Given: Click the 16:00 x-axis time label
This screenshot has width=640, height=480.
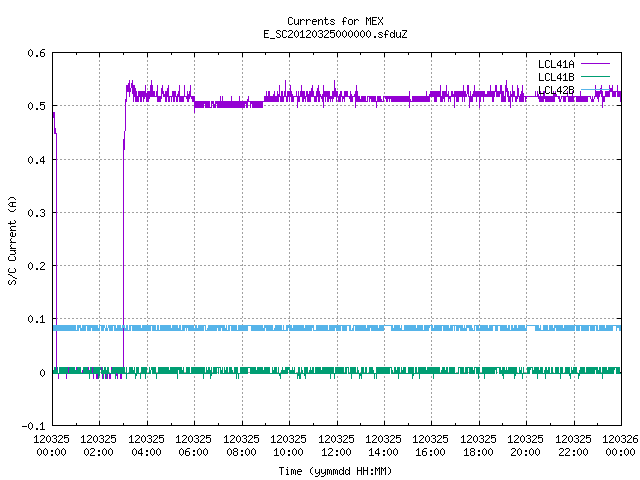Looking at the screenshot, I should pos(430,452).
